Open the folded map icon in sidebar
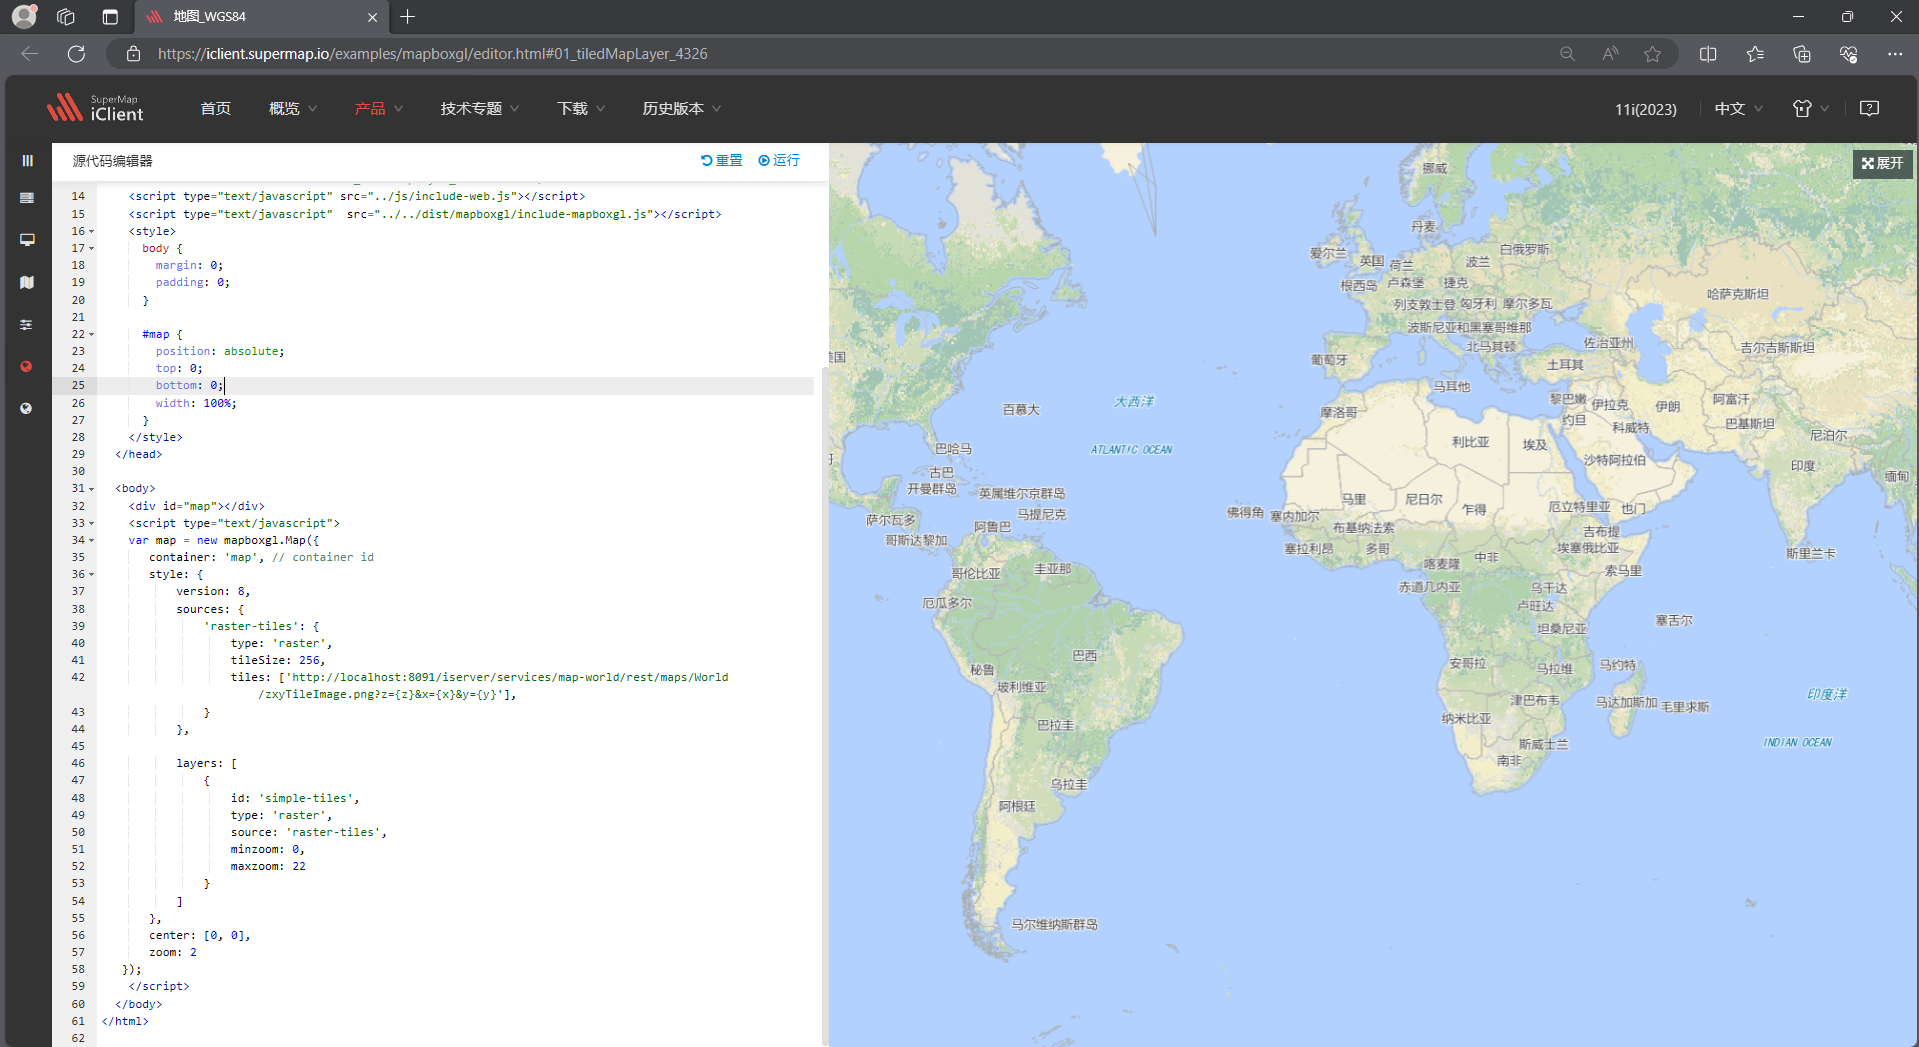 pyautogui.click(x=27, y=283)
